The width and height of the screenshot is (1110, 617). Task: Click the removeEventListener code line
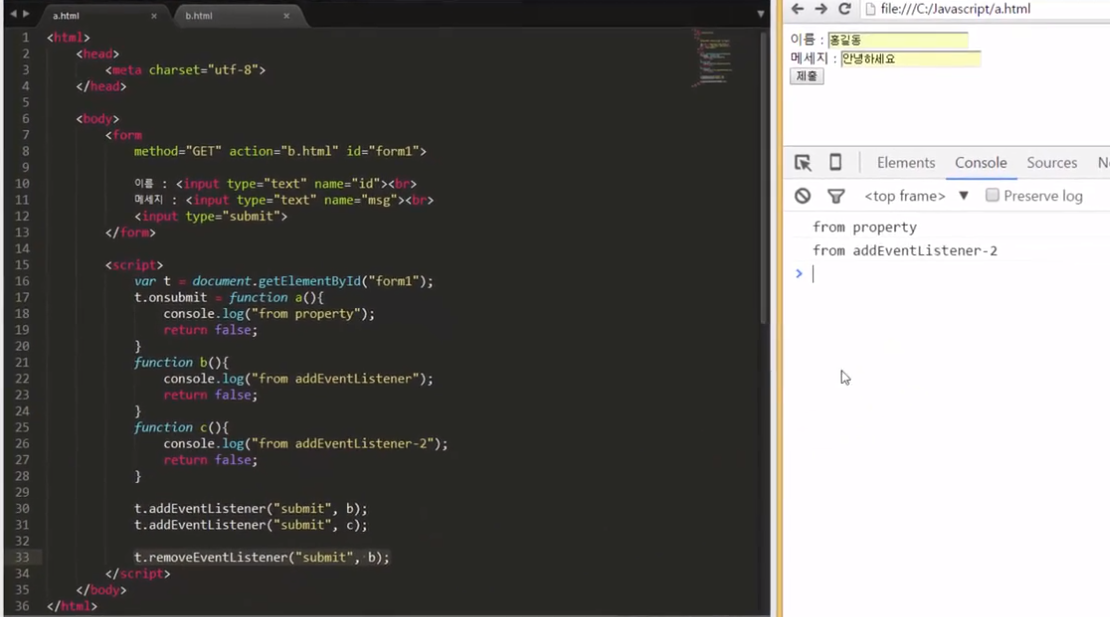coord(262,558)
